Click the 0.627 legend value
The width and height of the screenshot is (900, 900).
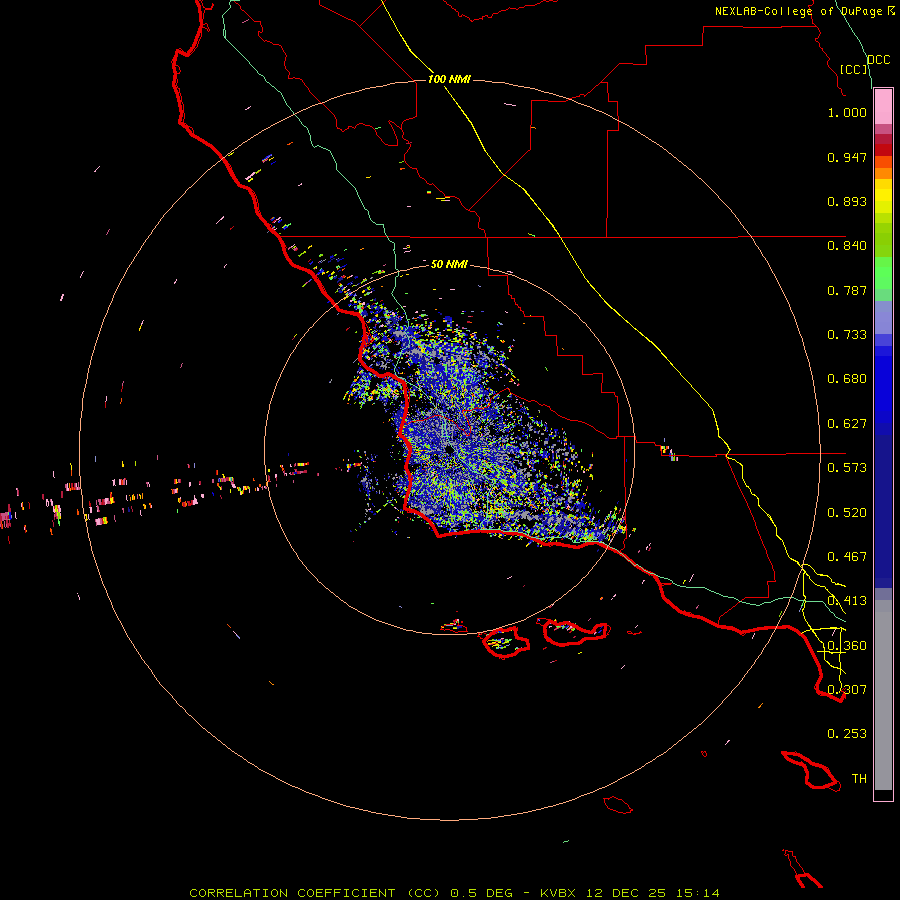[x=847, y=424]
